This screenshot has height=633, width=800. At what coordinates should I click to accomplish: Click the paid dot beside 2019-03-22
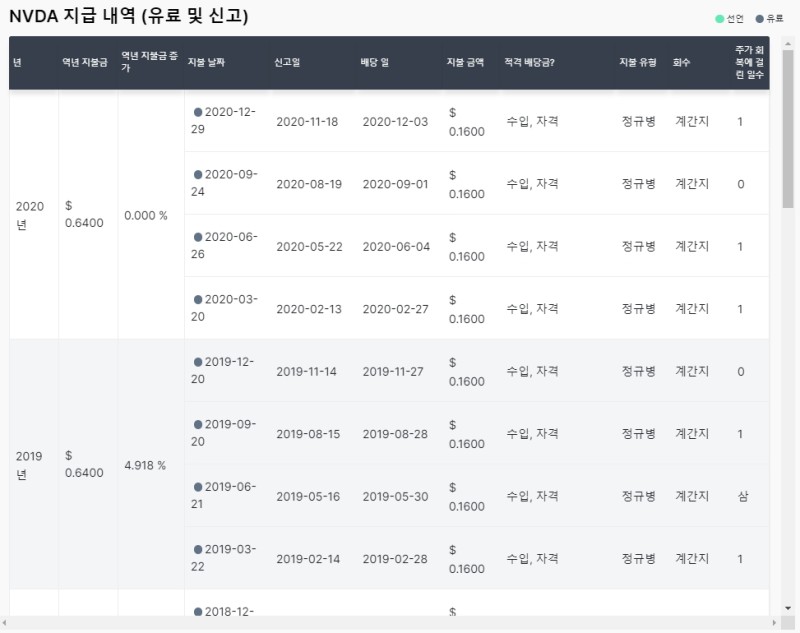pos(198,549)
